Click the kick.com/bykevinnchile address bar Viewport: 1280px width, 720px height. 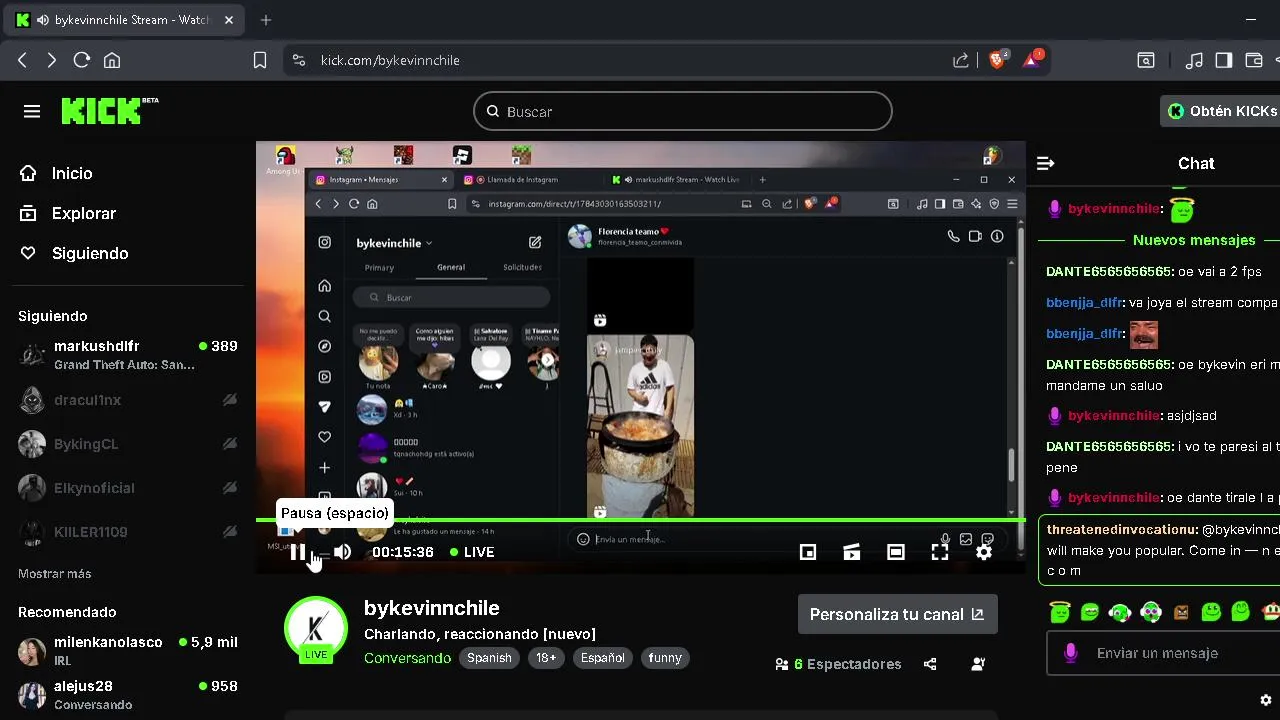[x=390, y=60]
